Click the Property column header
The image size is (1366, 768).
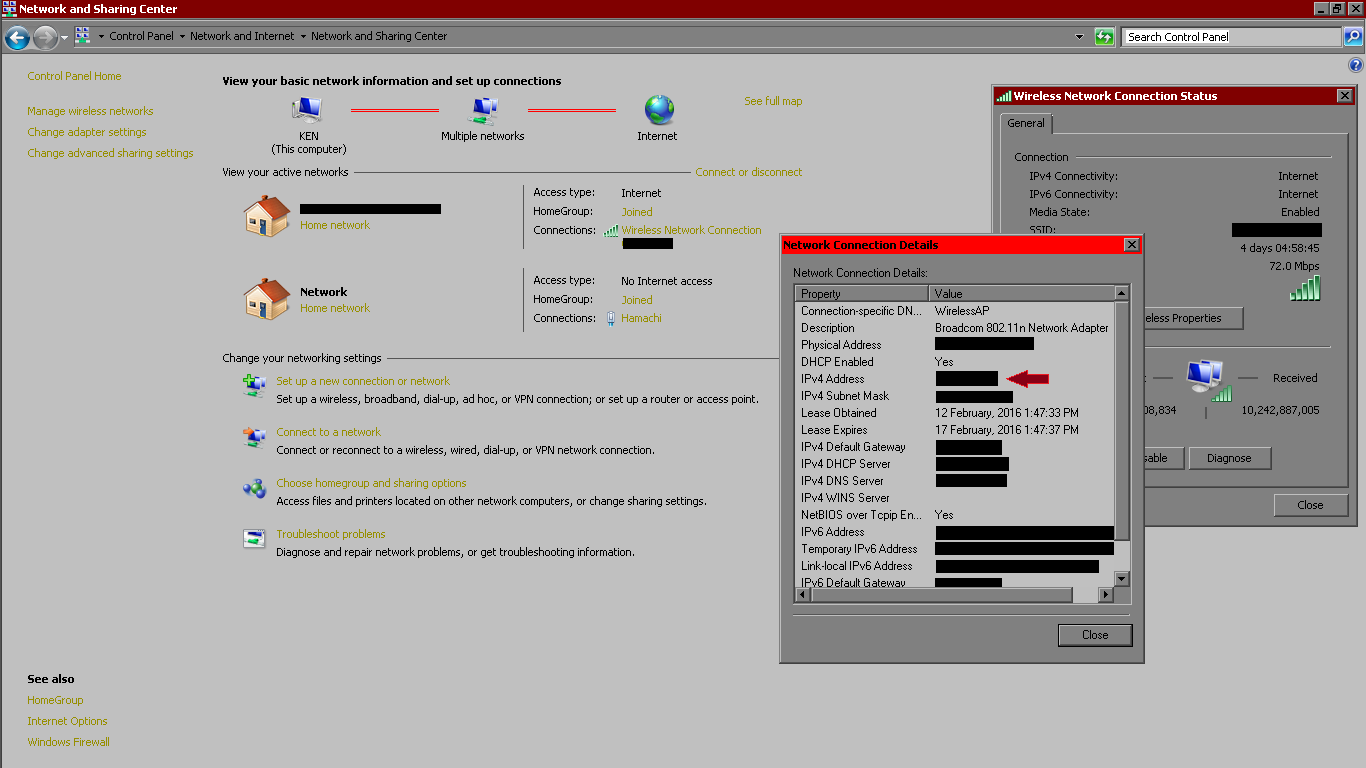tap(862, 294)
